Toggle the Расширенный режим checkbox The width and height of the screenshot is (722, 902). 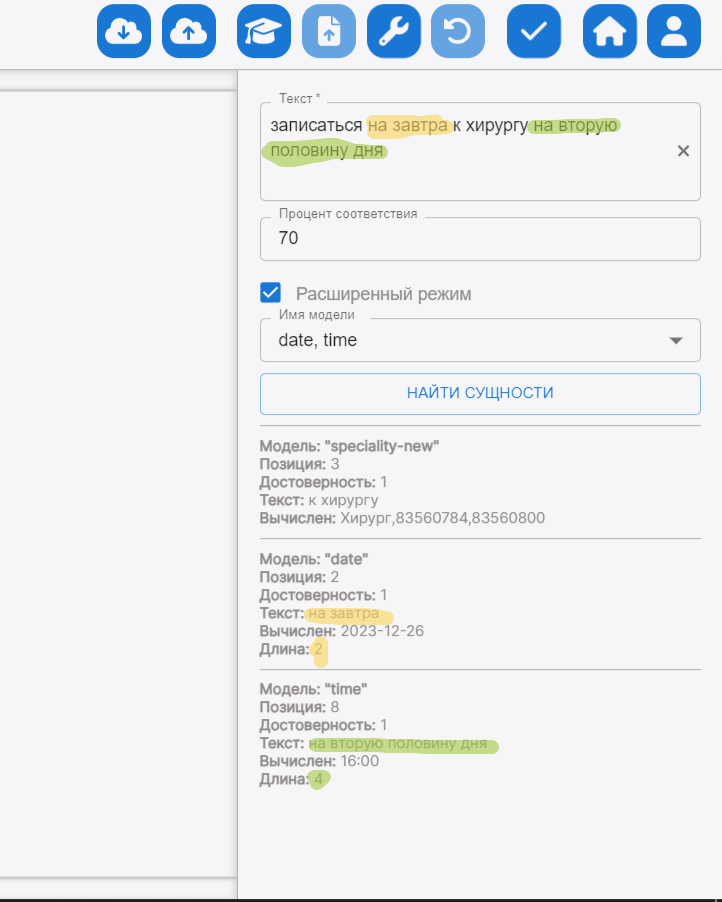tap(270, 293)
